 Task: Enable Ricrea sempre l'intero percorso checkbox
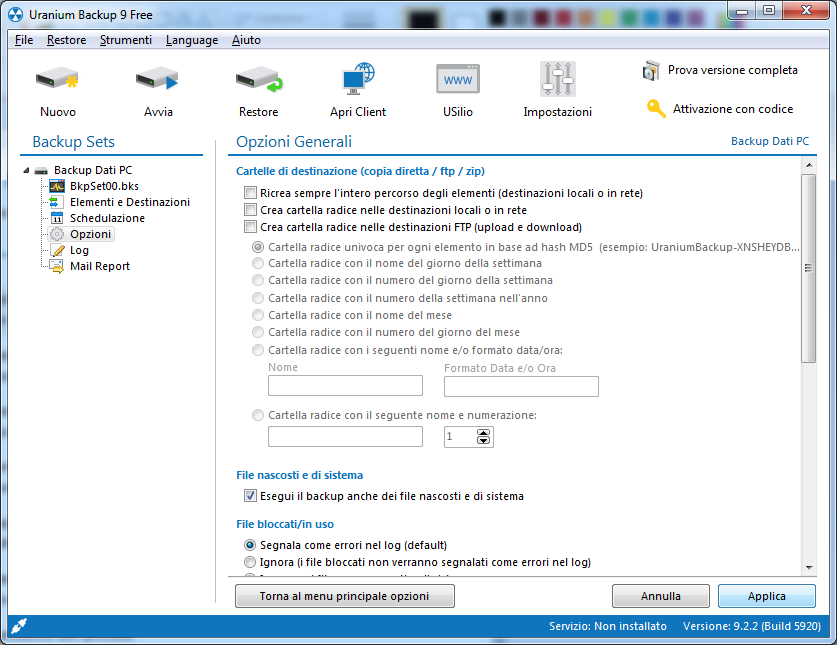point(250,193)
